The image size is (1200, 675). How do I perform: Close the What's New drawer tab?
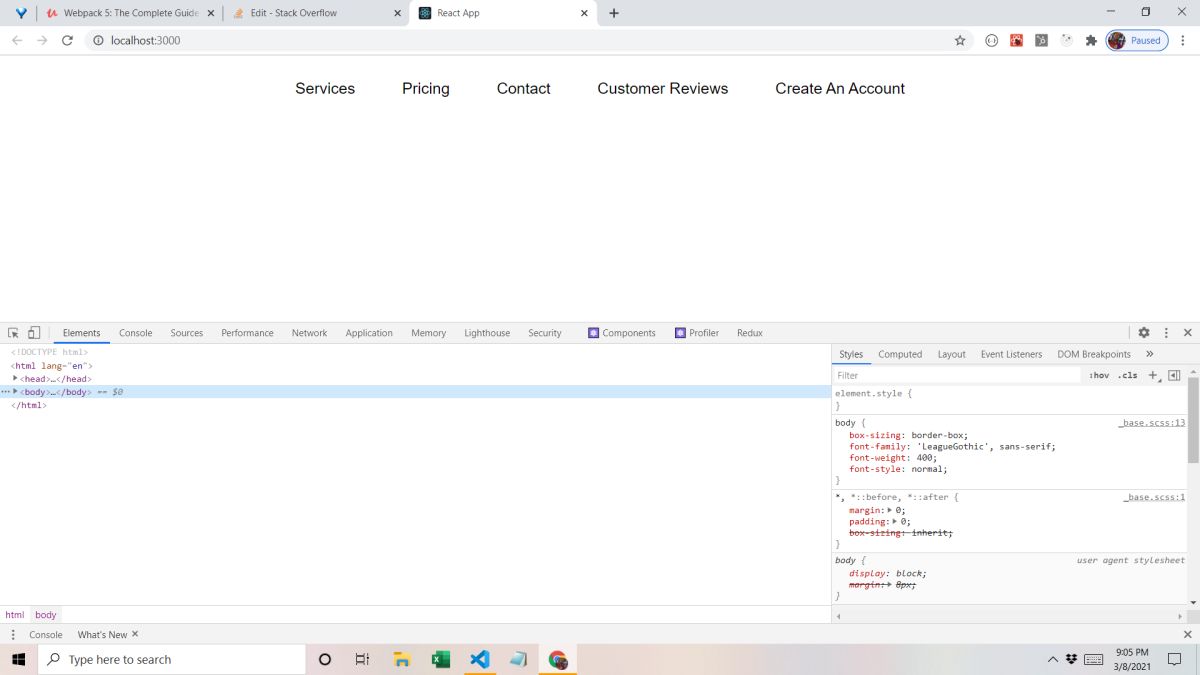(135, 634)
